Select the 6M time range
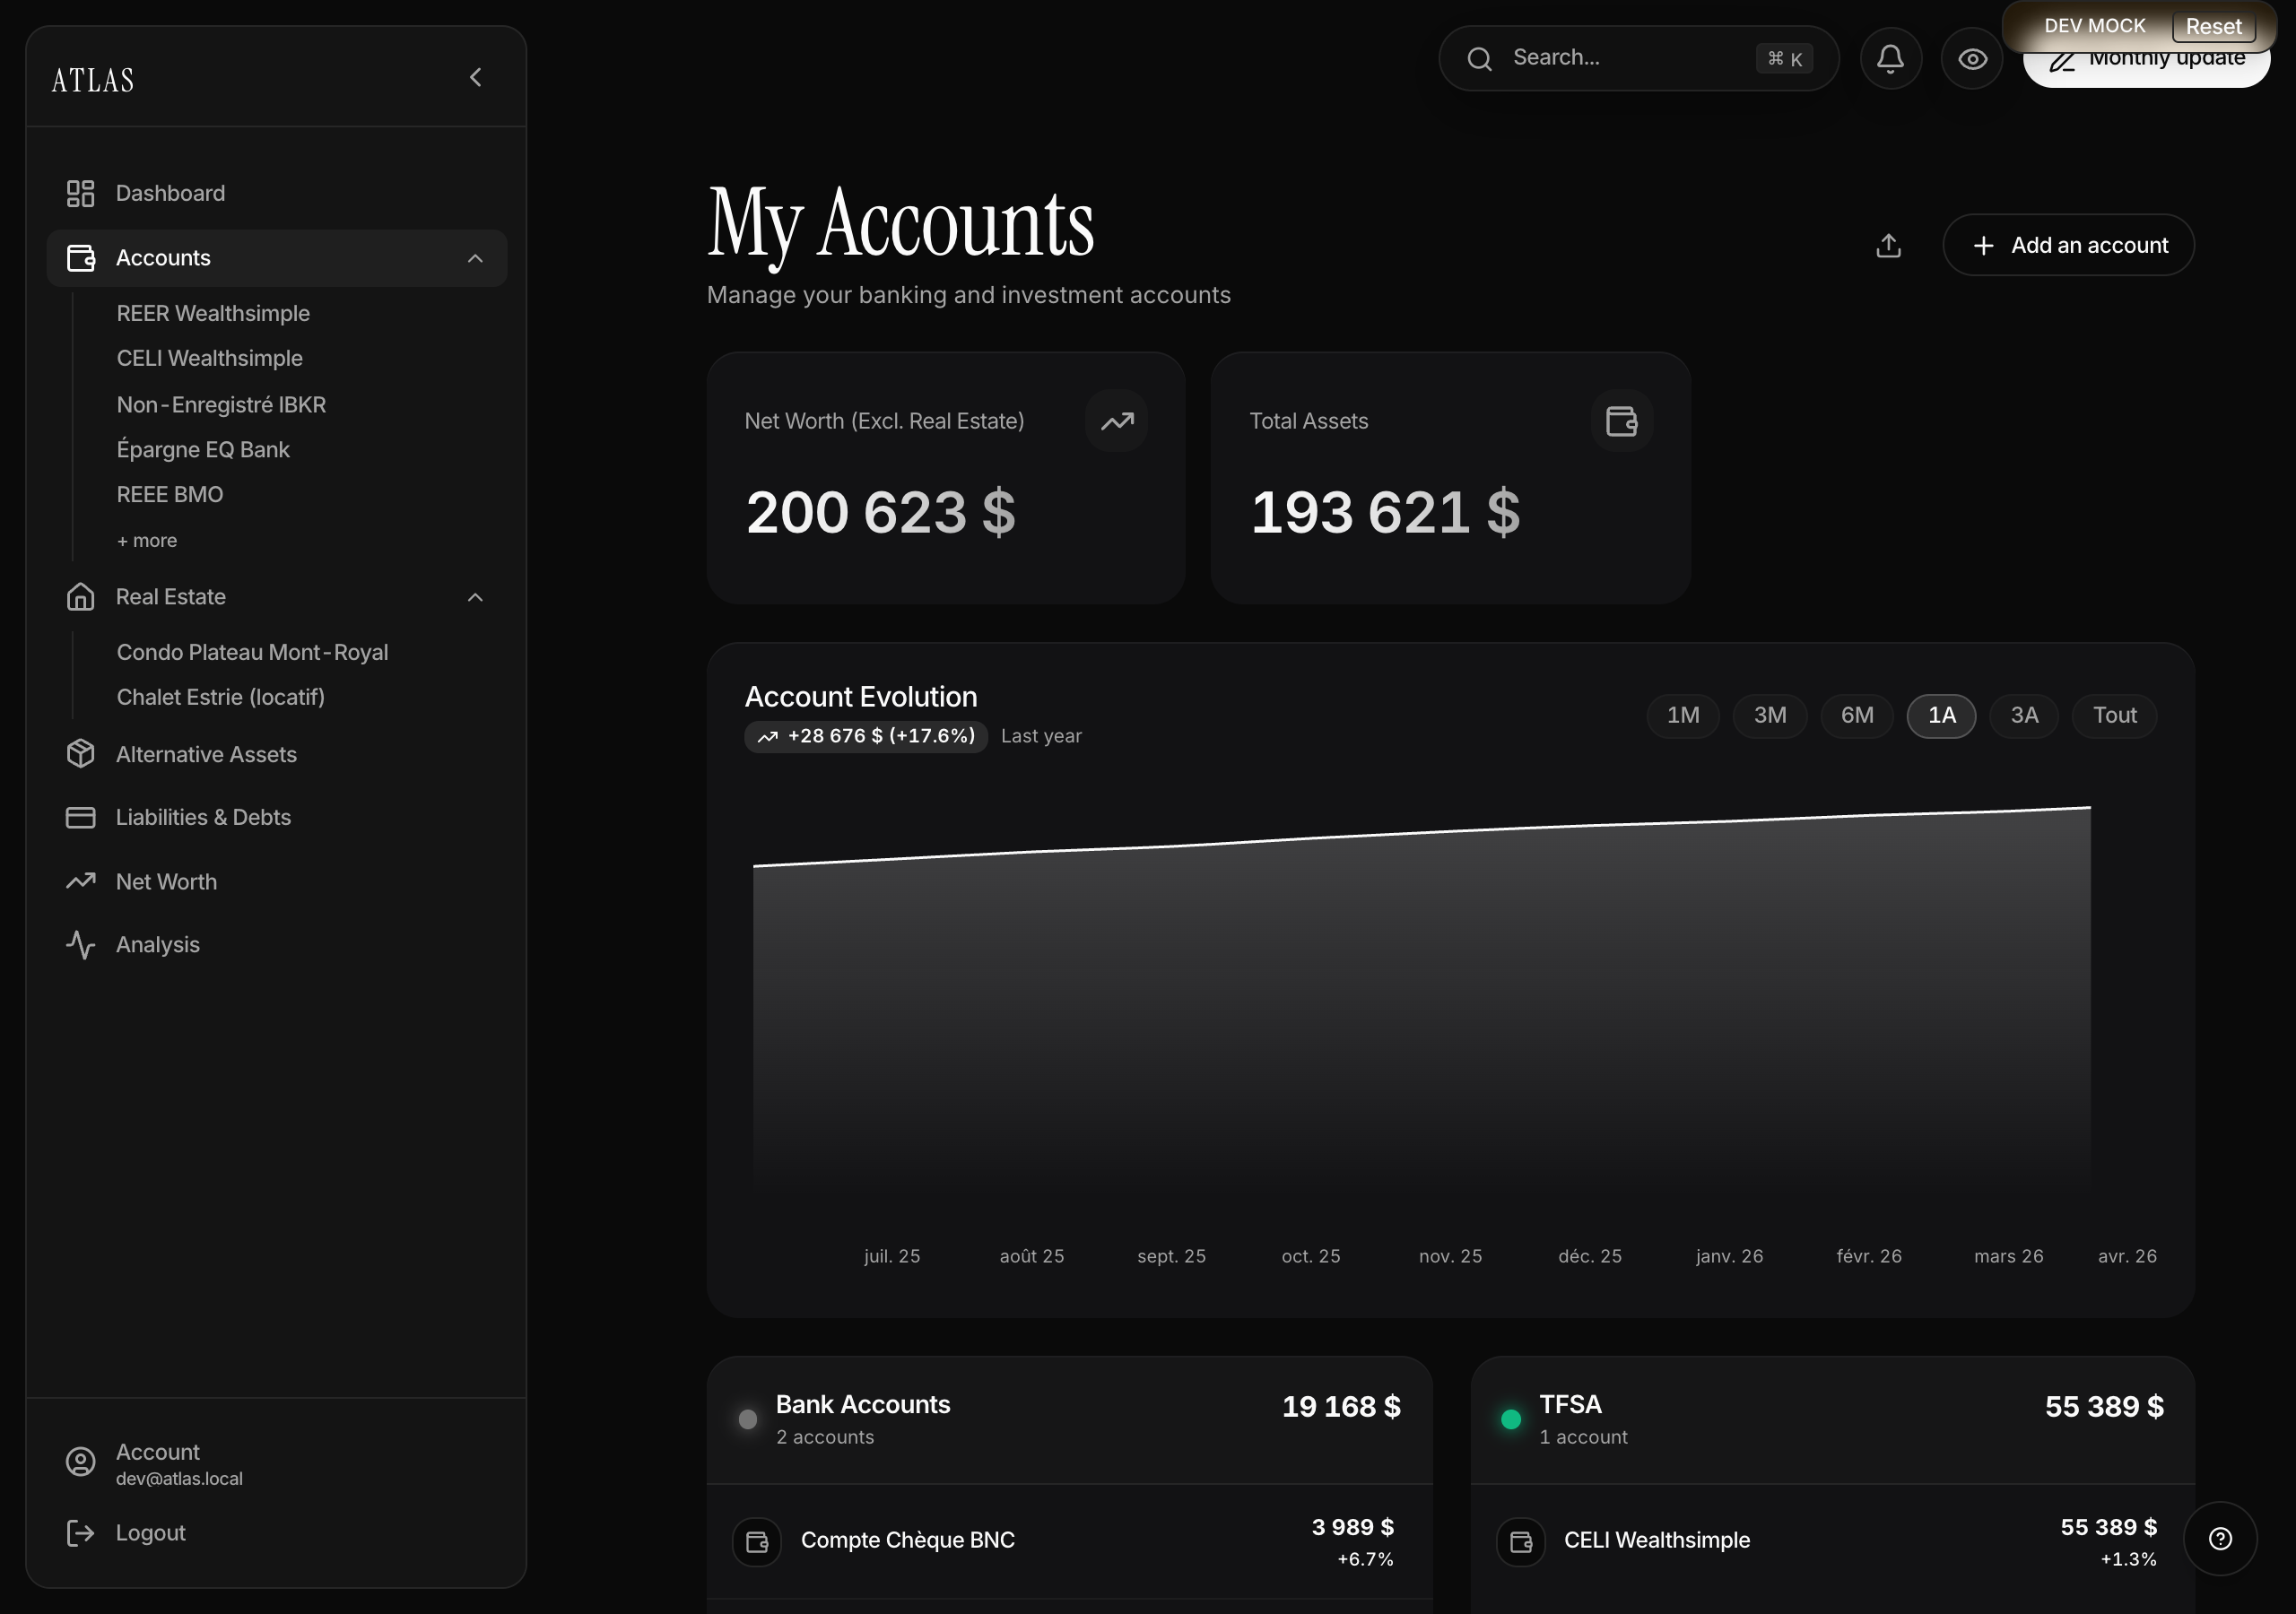This screenshot has width=2296, height=1614. click(x=1857, y=715)
